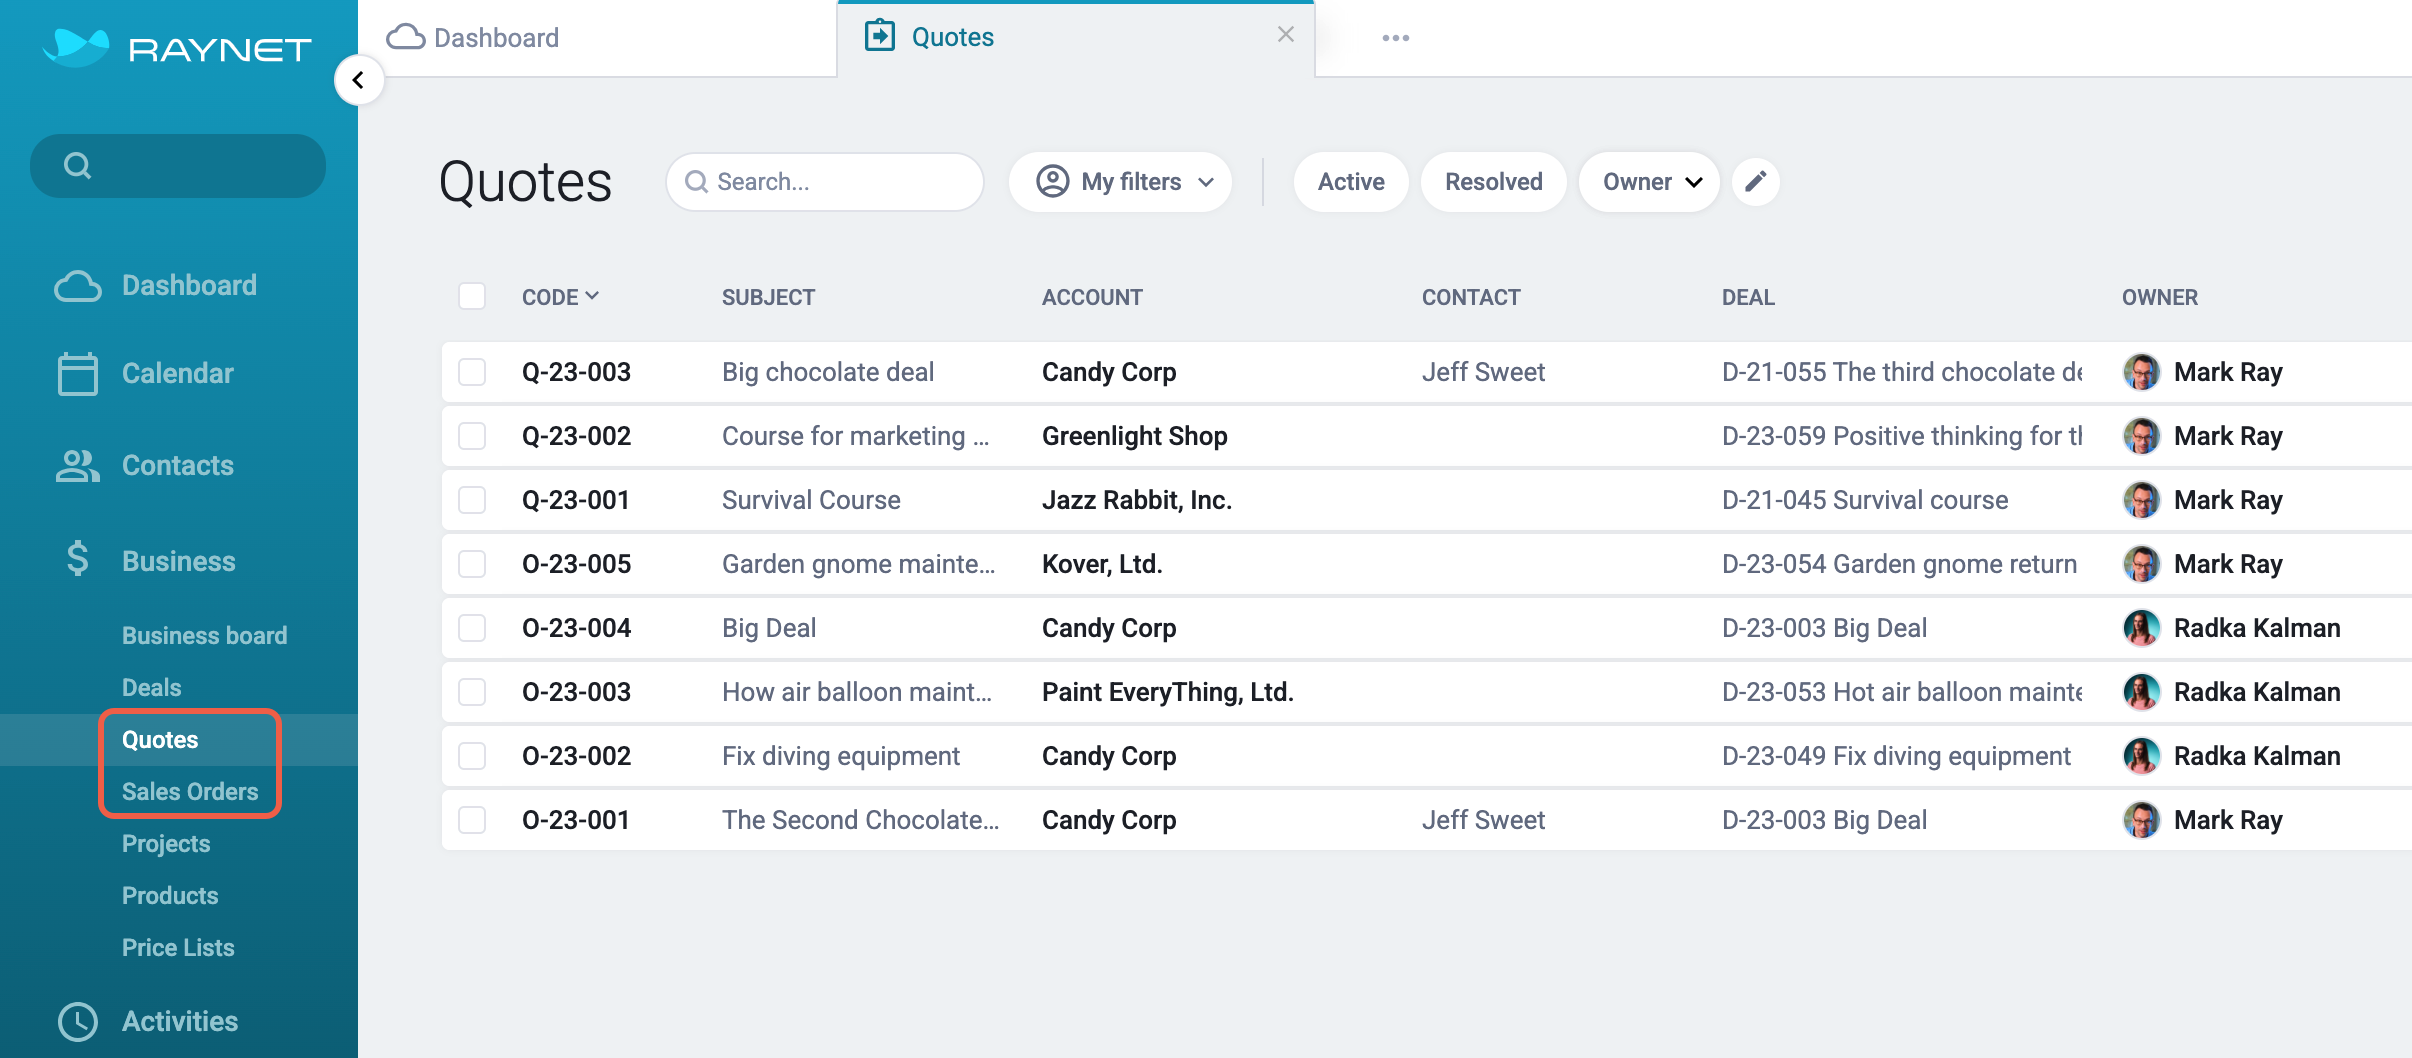Select the checkbox for O-23-004 row
Viewport: 2412px width, 1058px height.
click(472, 628)
